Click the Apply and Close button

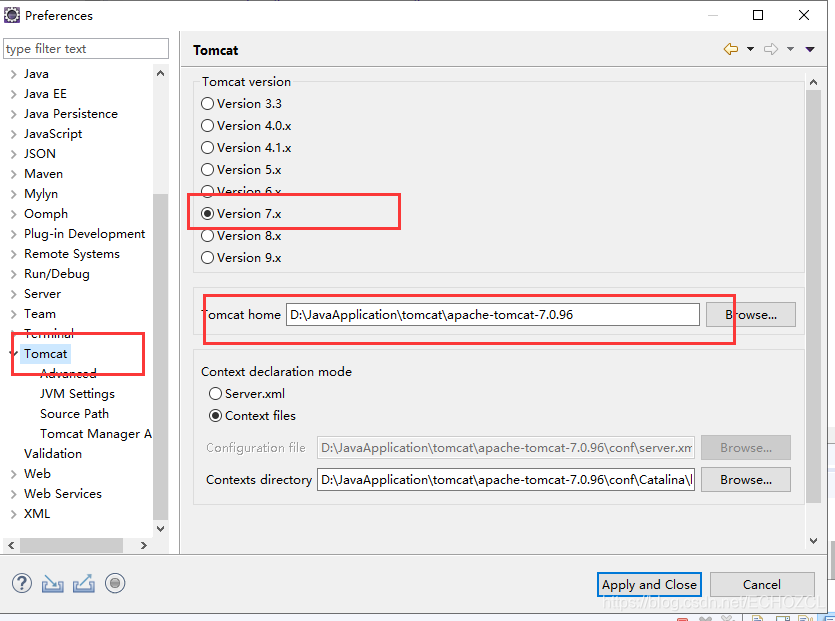[649, 585]
